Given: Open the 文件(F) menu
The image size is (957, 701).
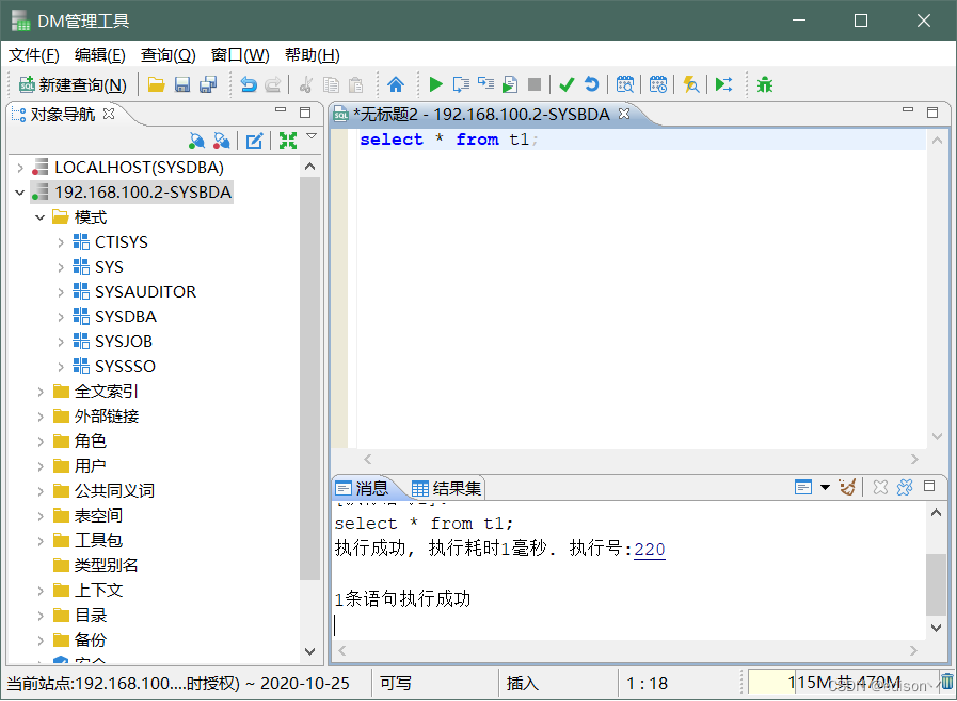Looking at the screenshot, I should pos(34,56).
